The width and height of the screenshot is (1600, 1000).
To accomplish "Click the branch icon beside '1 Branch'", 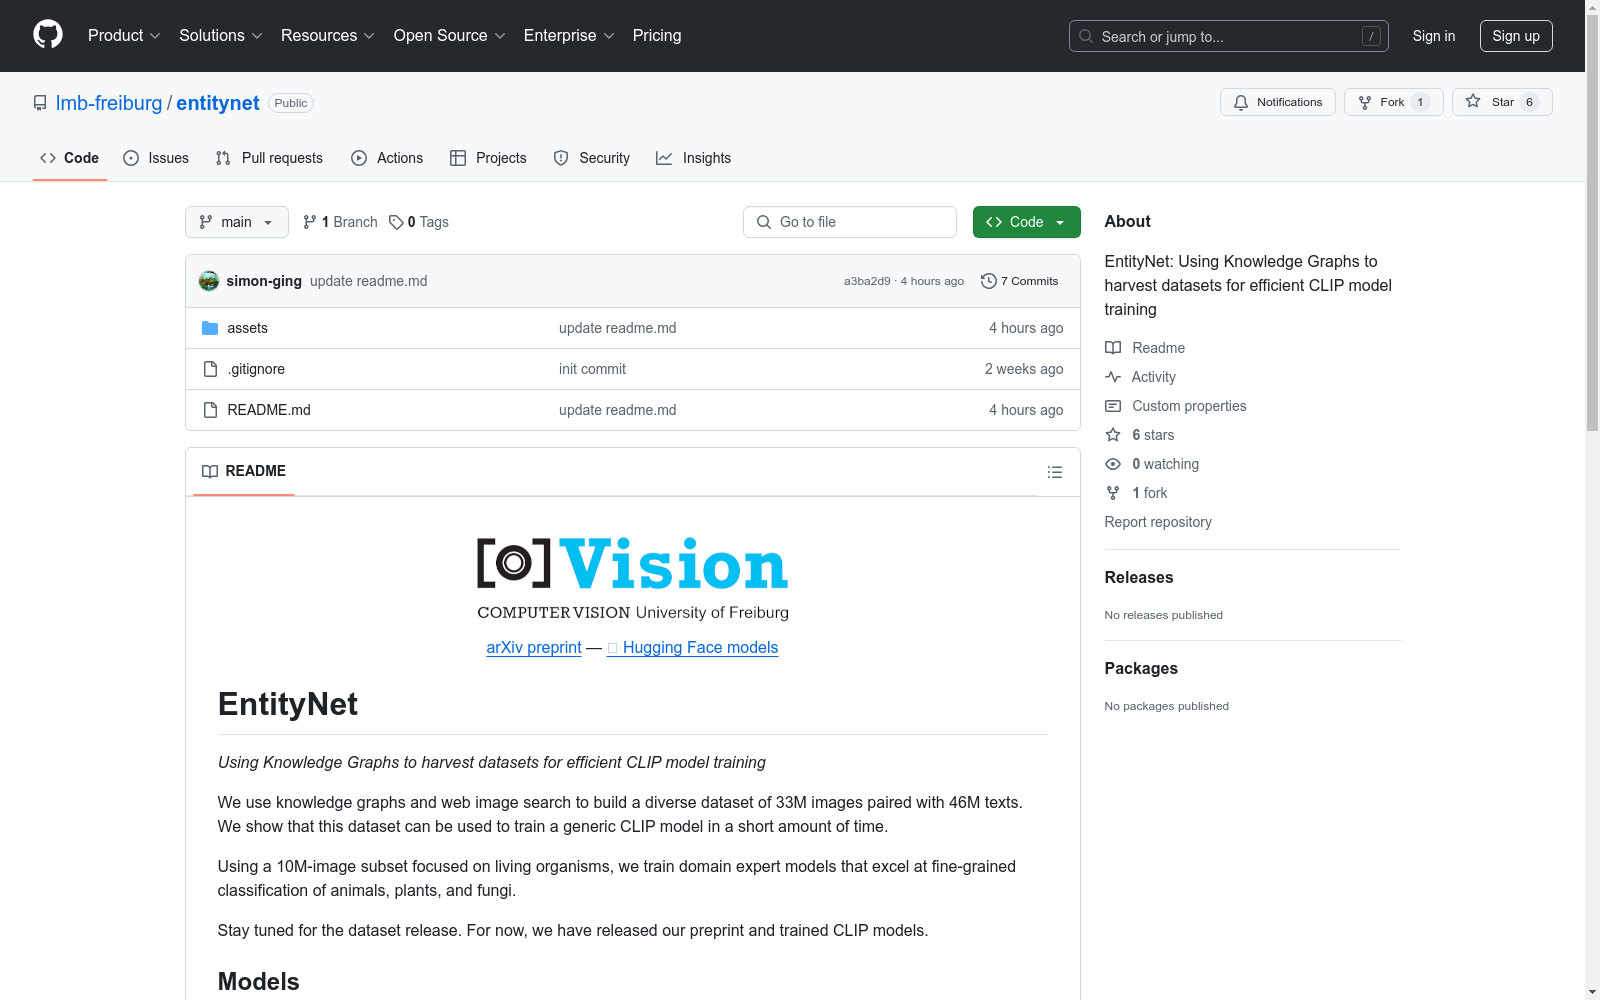I will click(x=310, y=222).
